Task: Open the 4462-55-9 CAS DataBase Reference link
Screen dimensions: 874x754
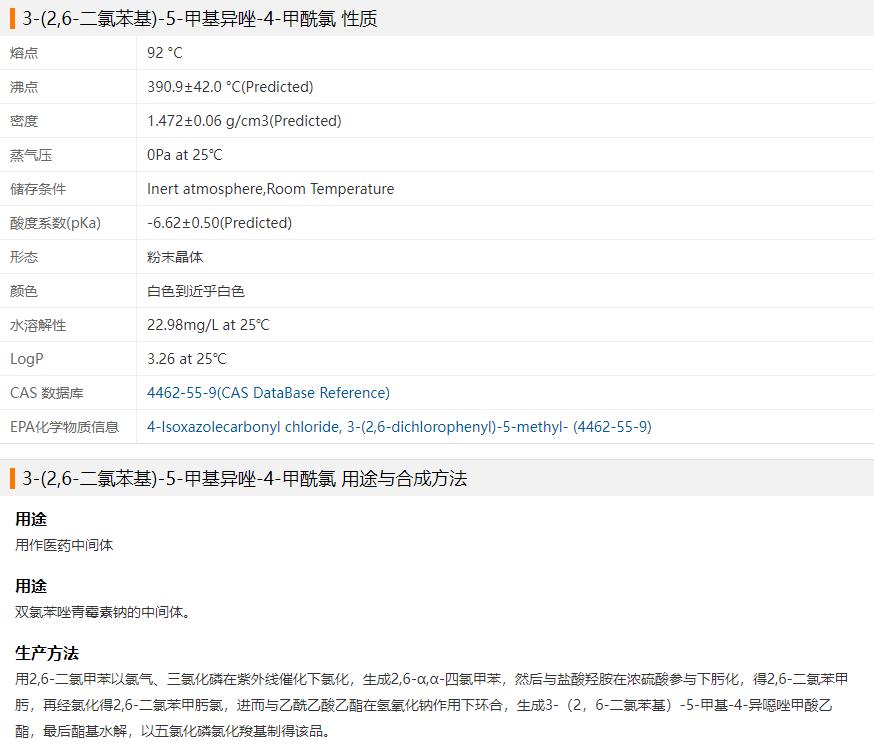Action: [268, 393]
